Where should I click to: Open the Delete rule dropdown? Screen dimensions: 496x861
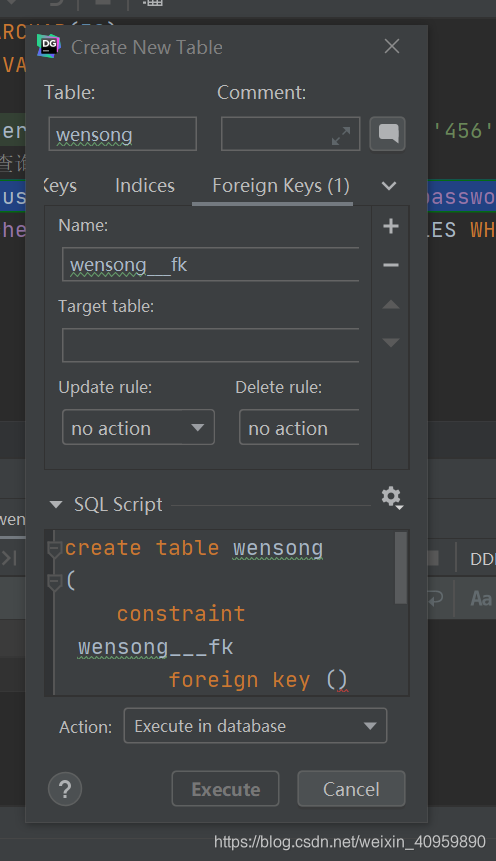(x=299, y=427)
